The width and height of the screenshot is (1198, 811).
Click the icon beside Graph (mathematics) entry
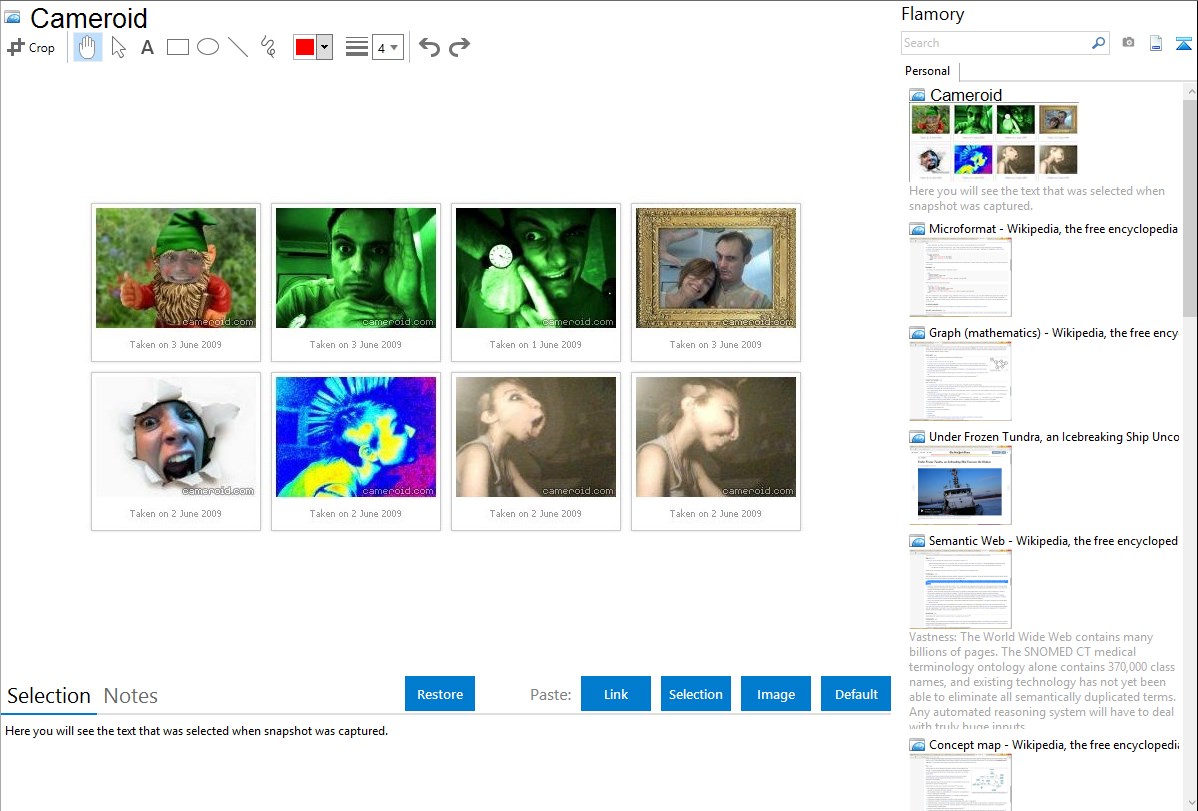[917, 333]
